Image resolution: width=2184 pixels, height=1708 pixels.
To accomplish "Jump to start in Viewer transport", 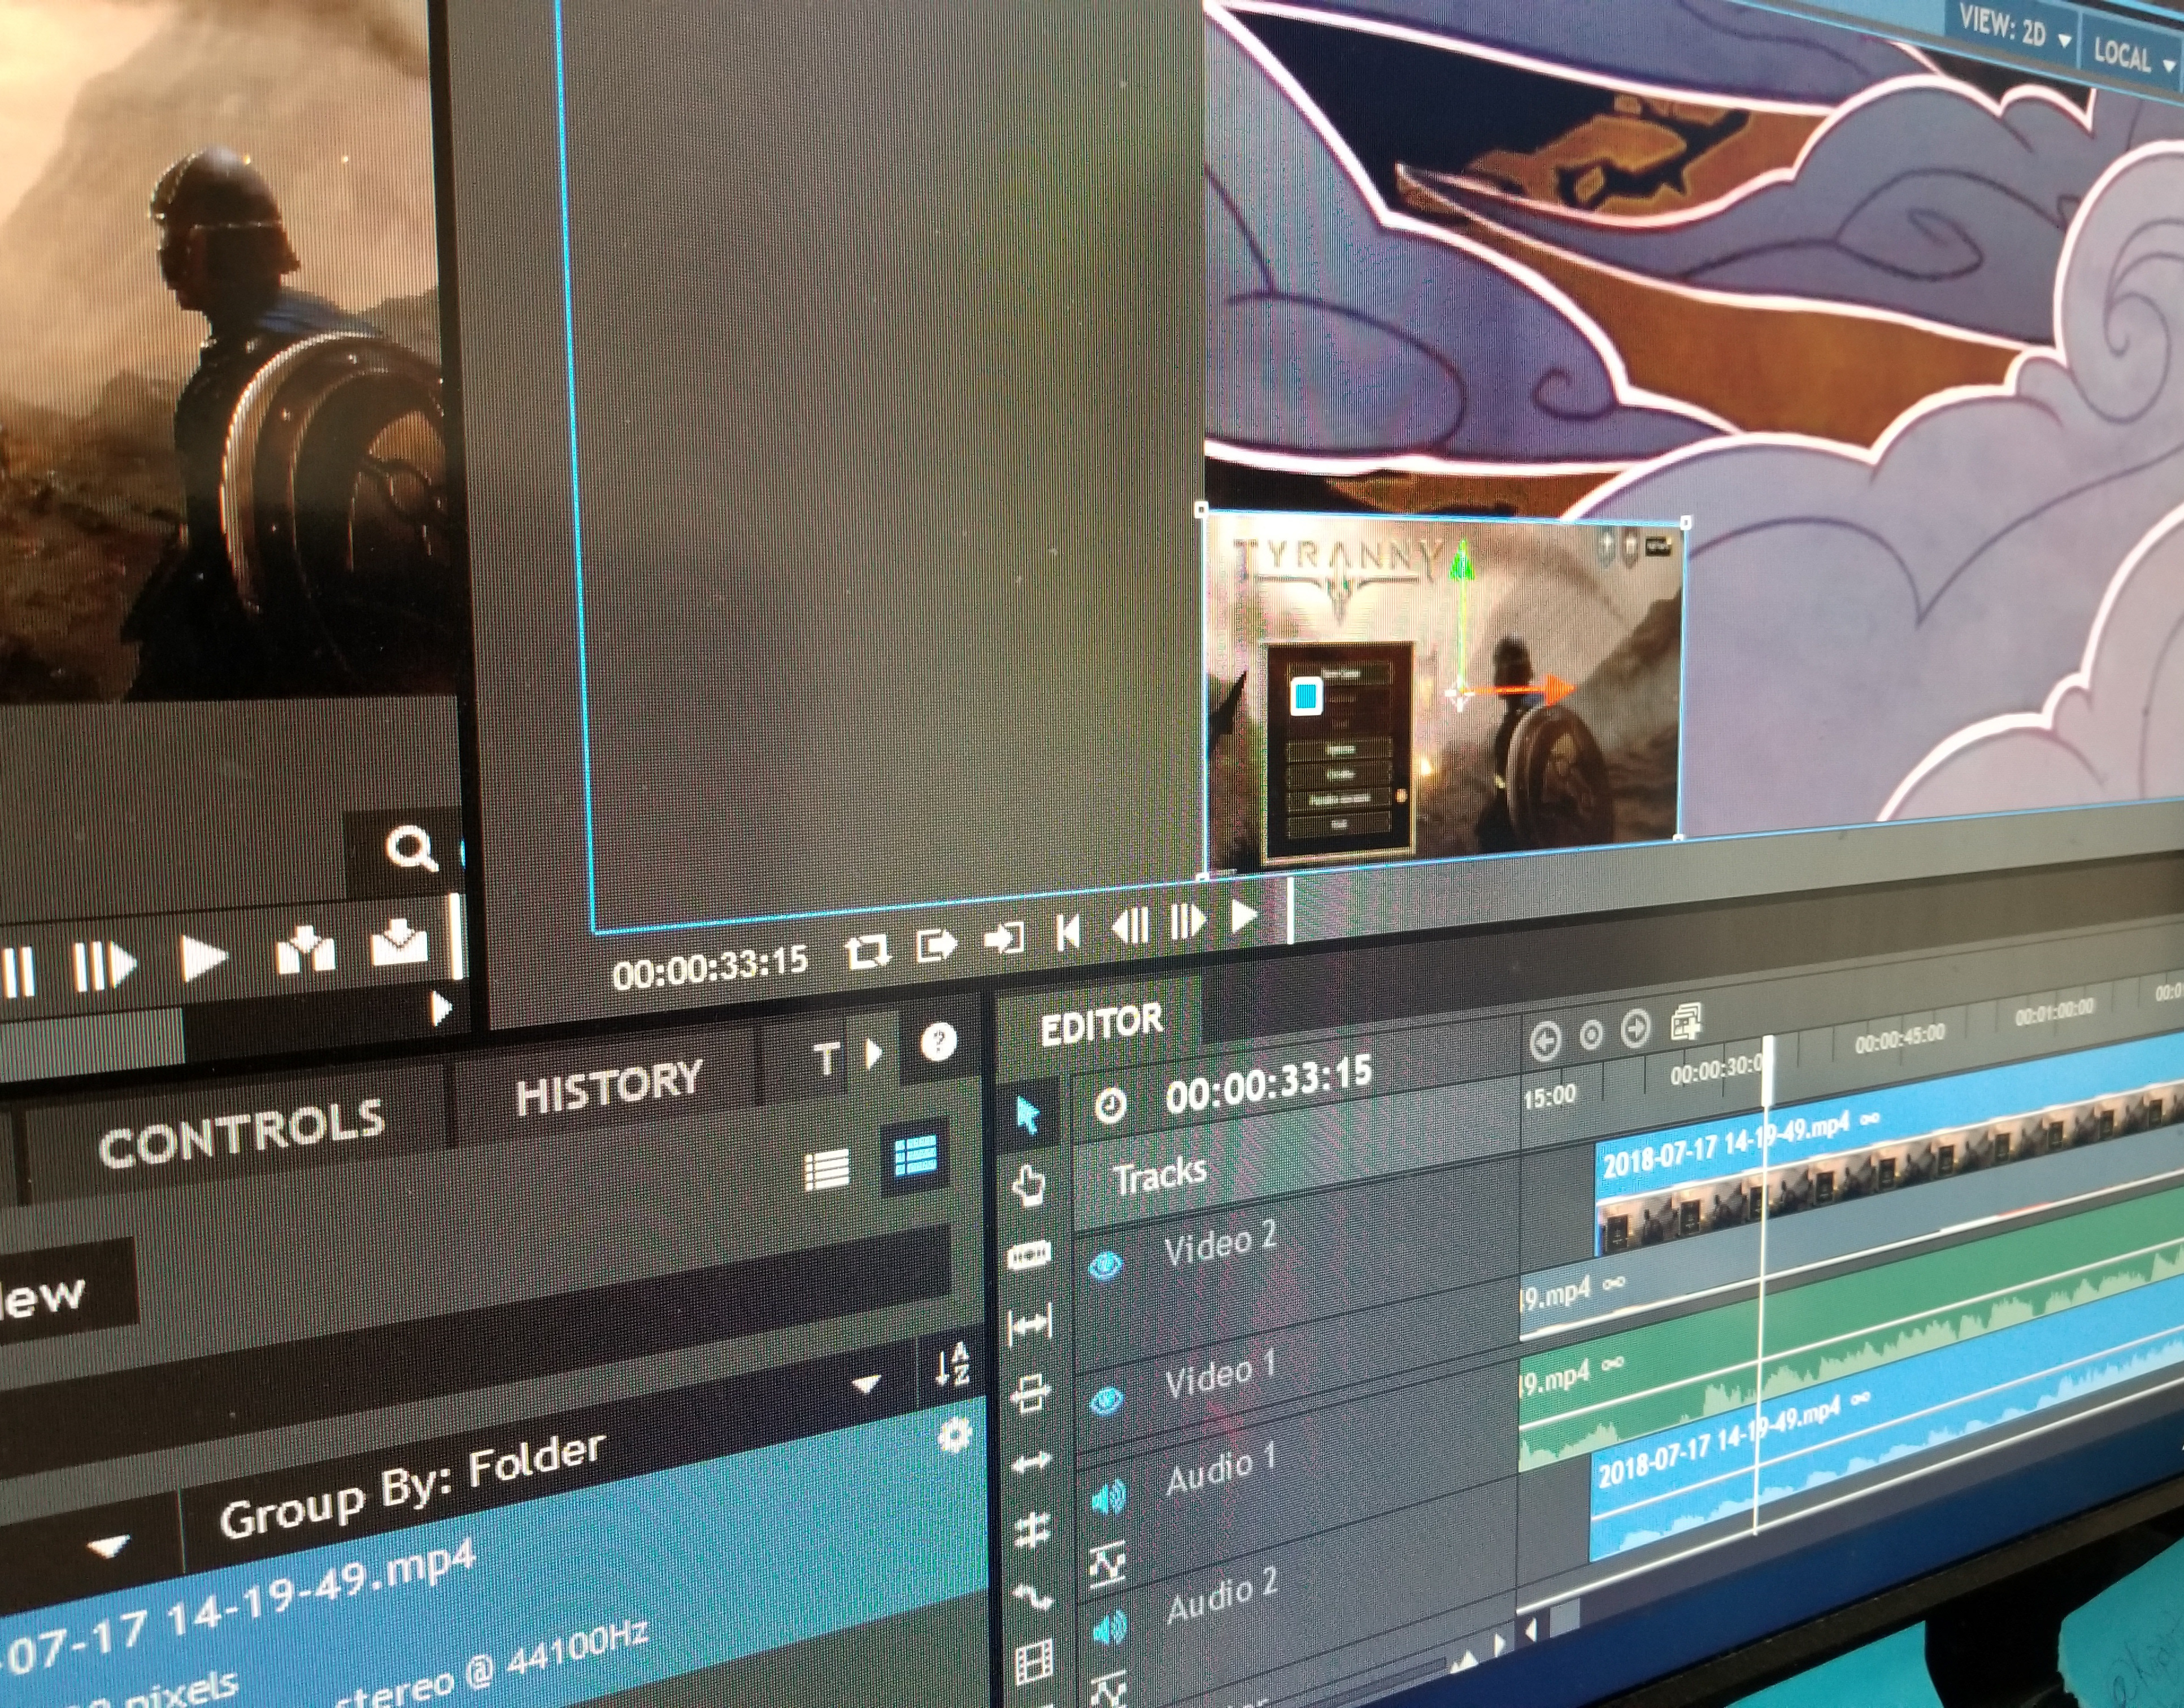I will tap(1068, 932).
